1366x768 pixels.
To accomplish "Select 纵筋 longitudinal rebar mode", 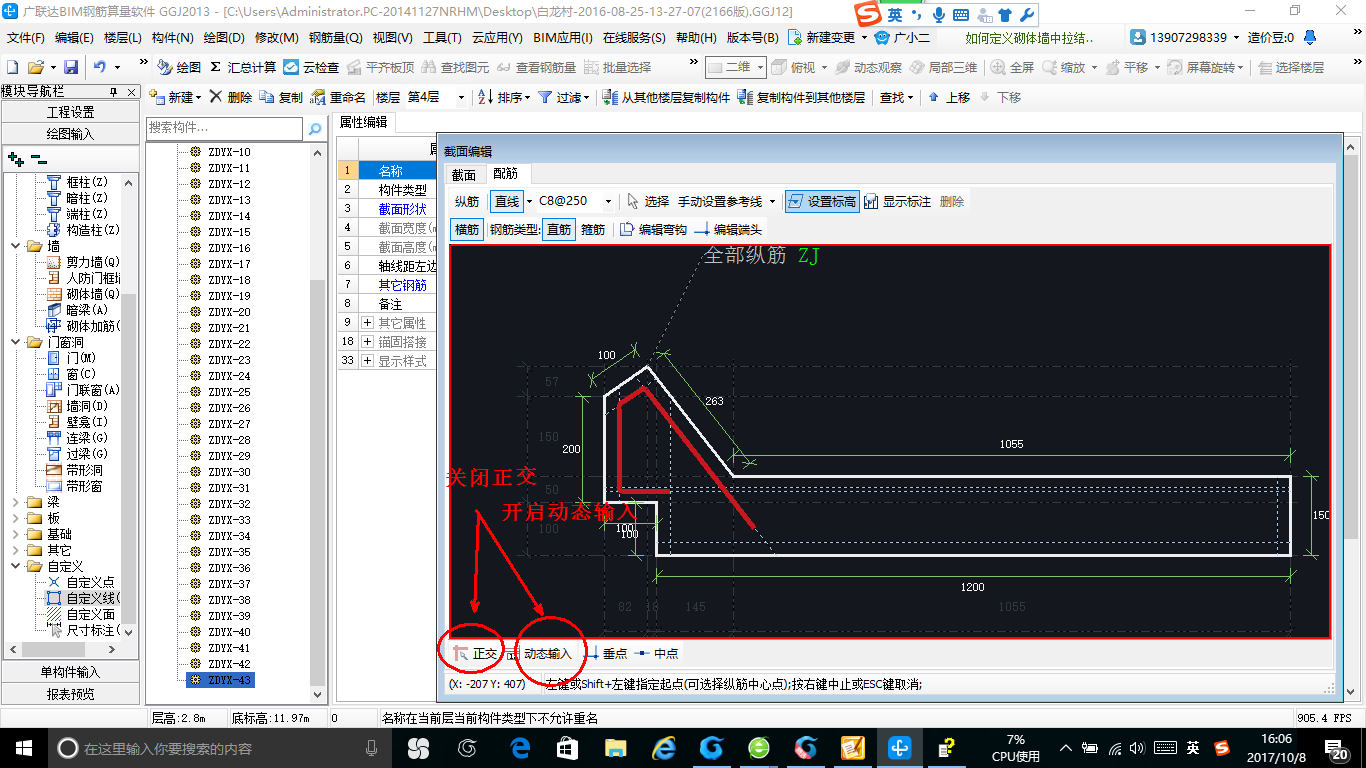I will tap(467, 201).
